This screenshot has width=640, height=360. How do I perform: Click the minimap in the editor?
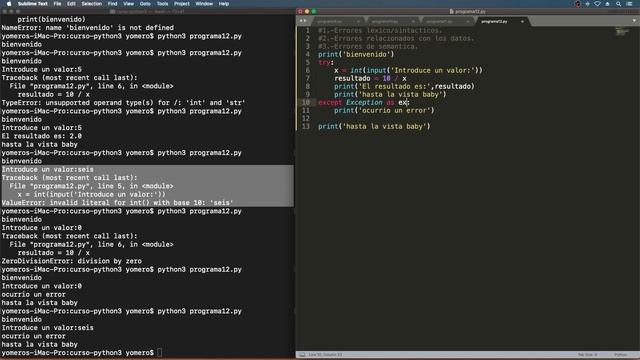pos(622,31)
